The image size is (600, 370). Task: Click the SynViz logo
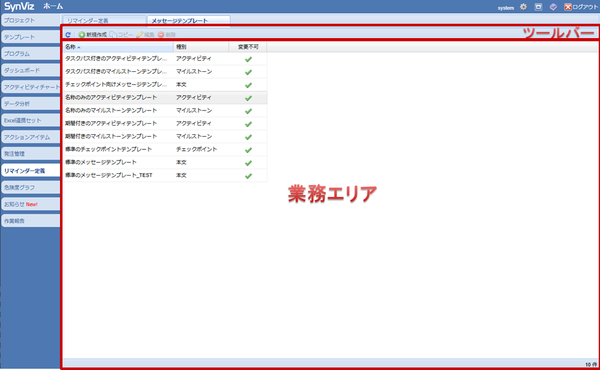tap(19, 7)
